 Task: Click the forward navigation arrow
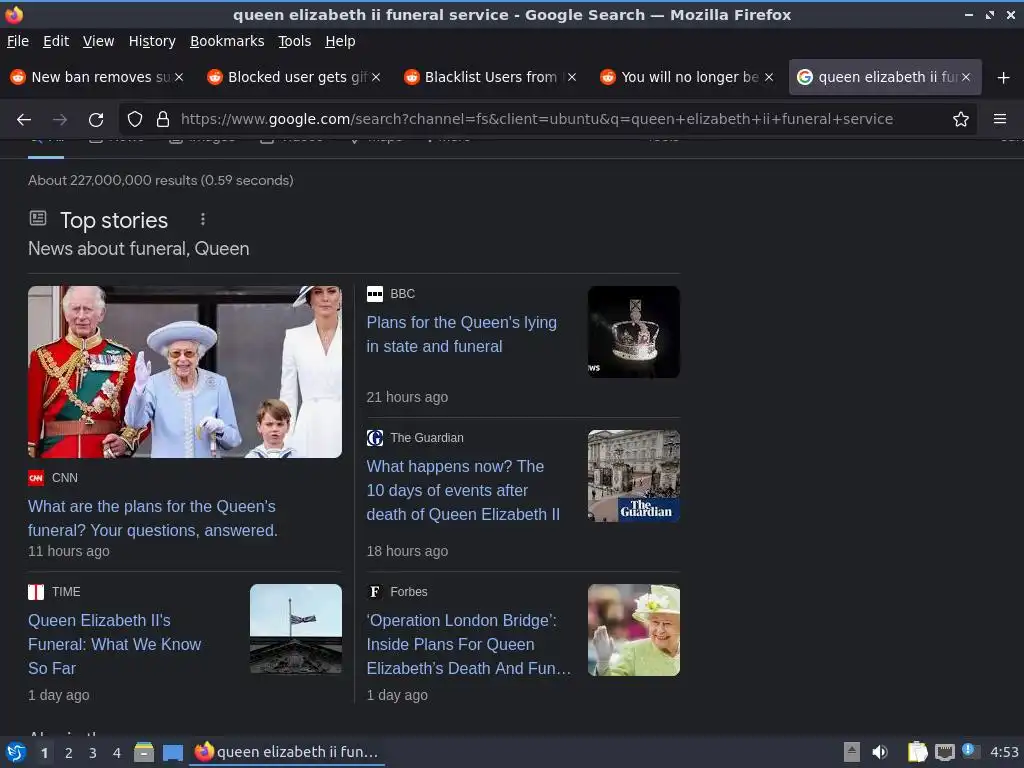(60, 120)
